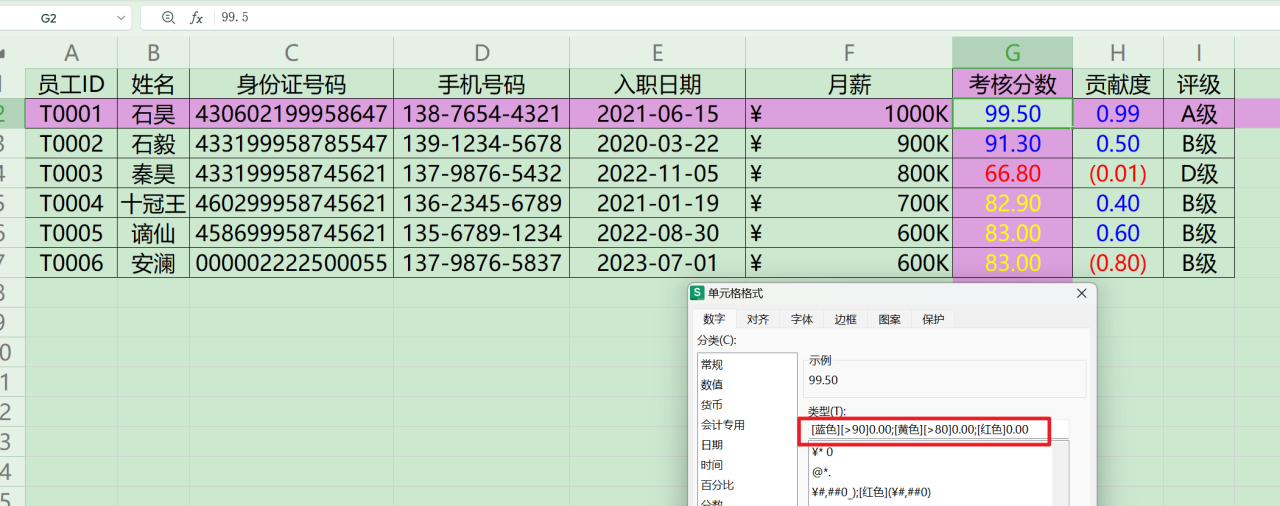Select the contribution cell (0.01)
This screenshot has width=1280, height=506.
pos(1118,173)
